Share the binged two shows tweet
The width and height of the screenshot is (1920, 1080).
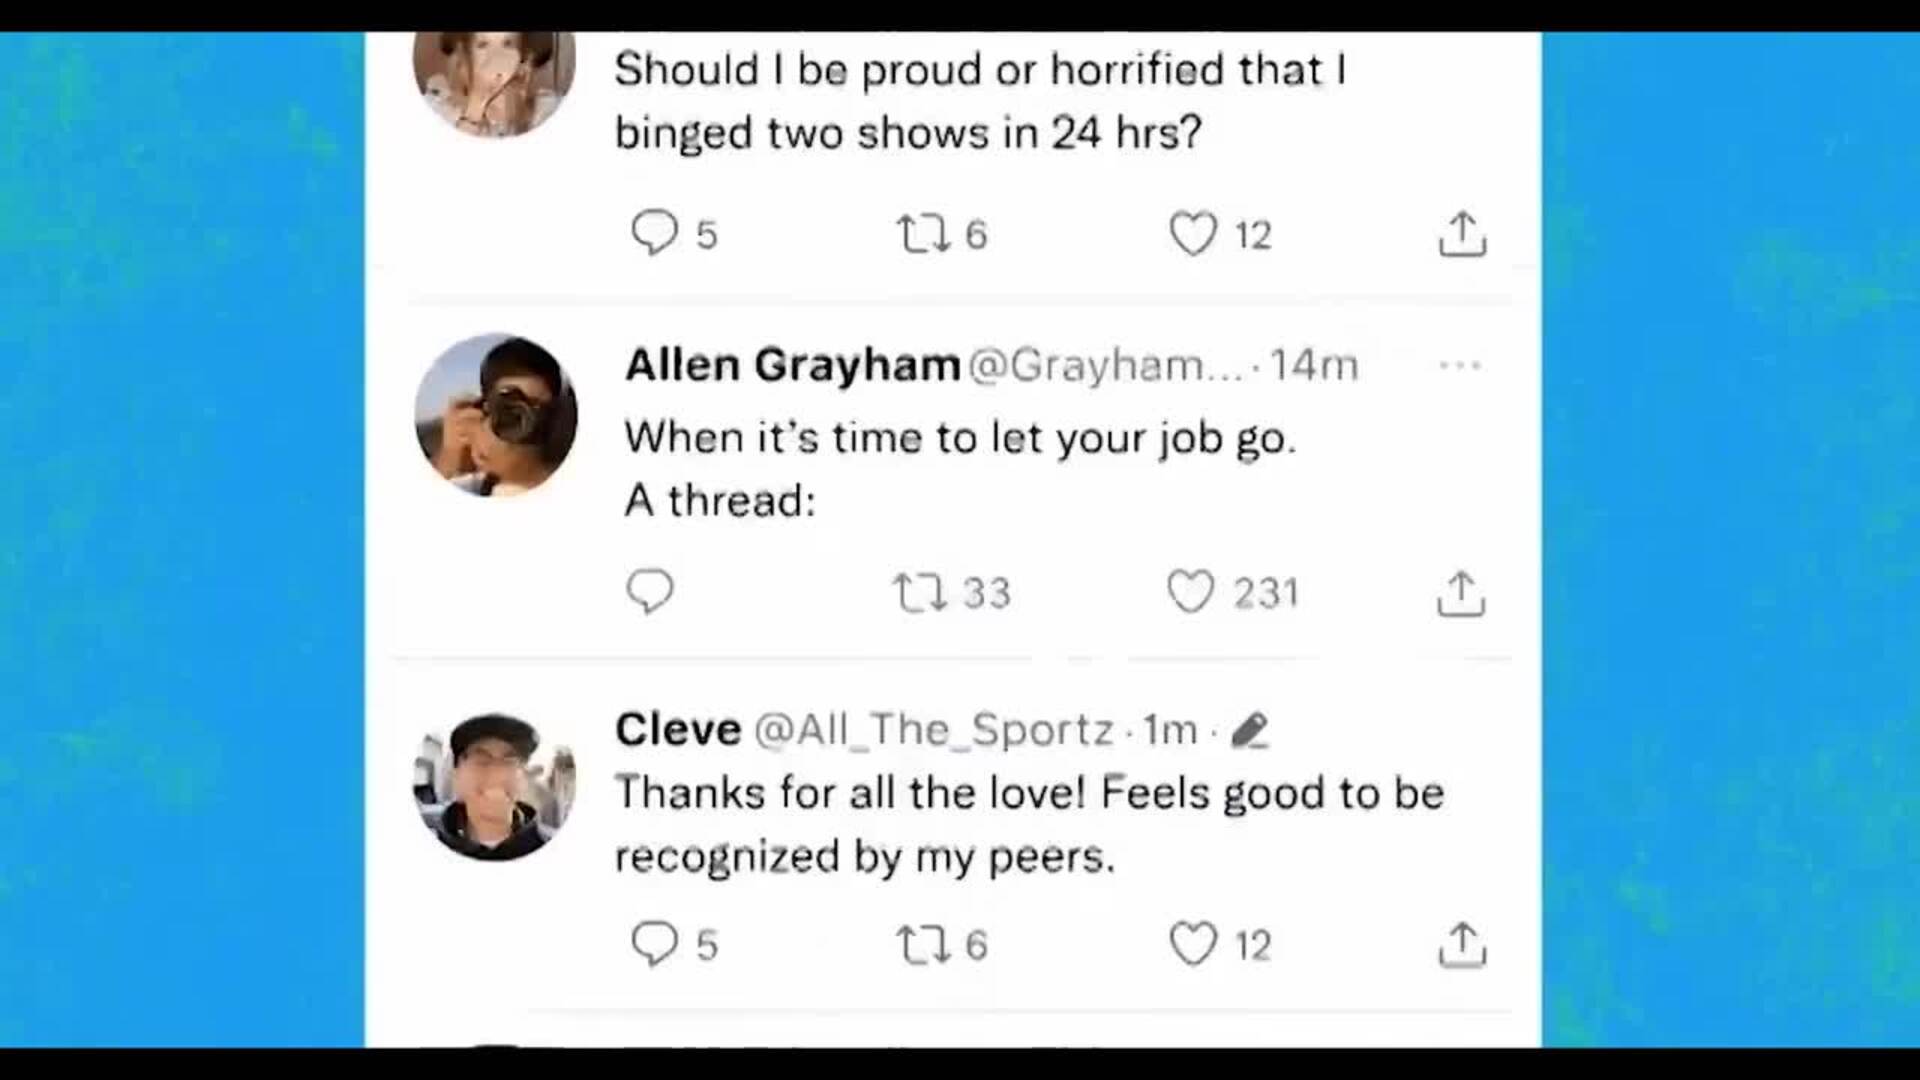pyautogui.click(x=1462, y=234)
